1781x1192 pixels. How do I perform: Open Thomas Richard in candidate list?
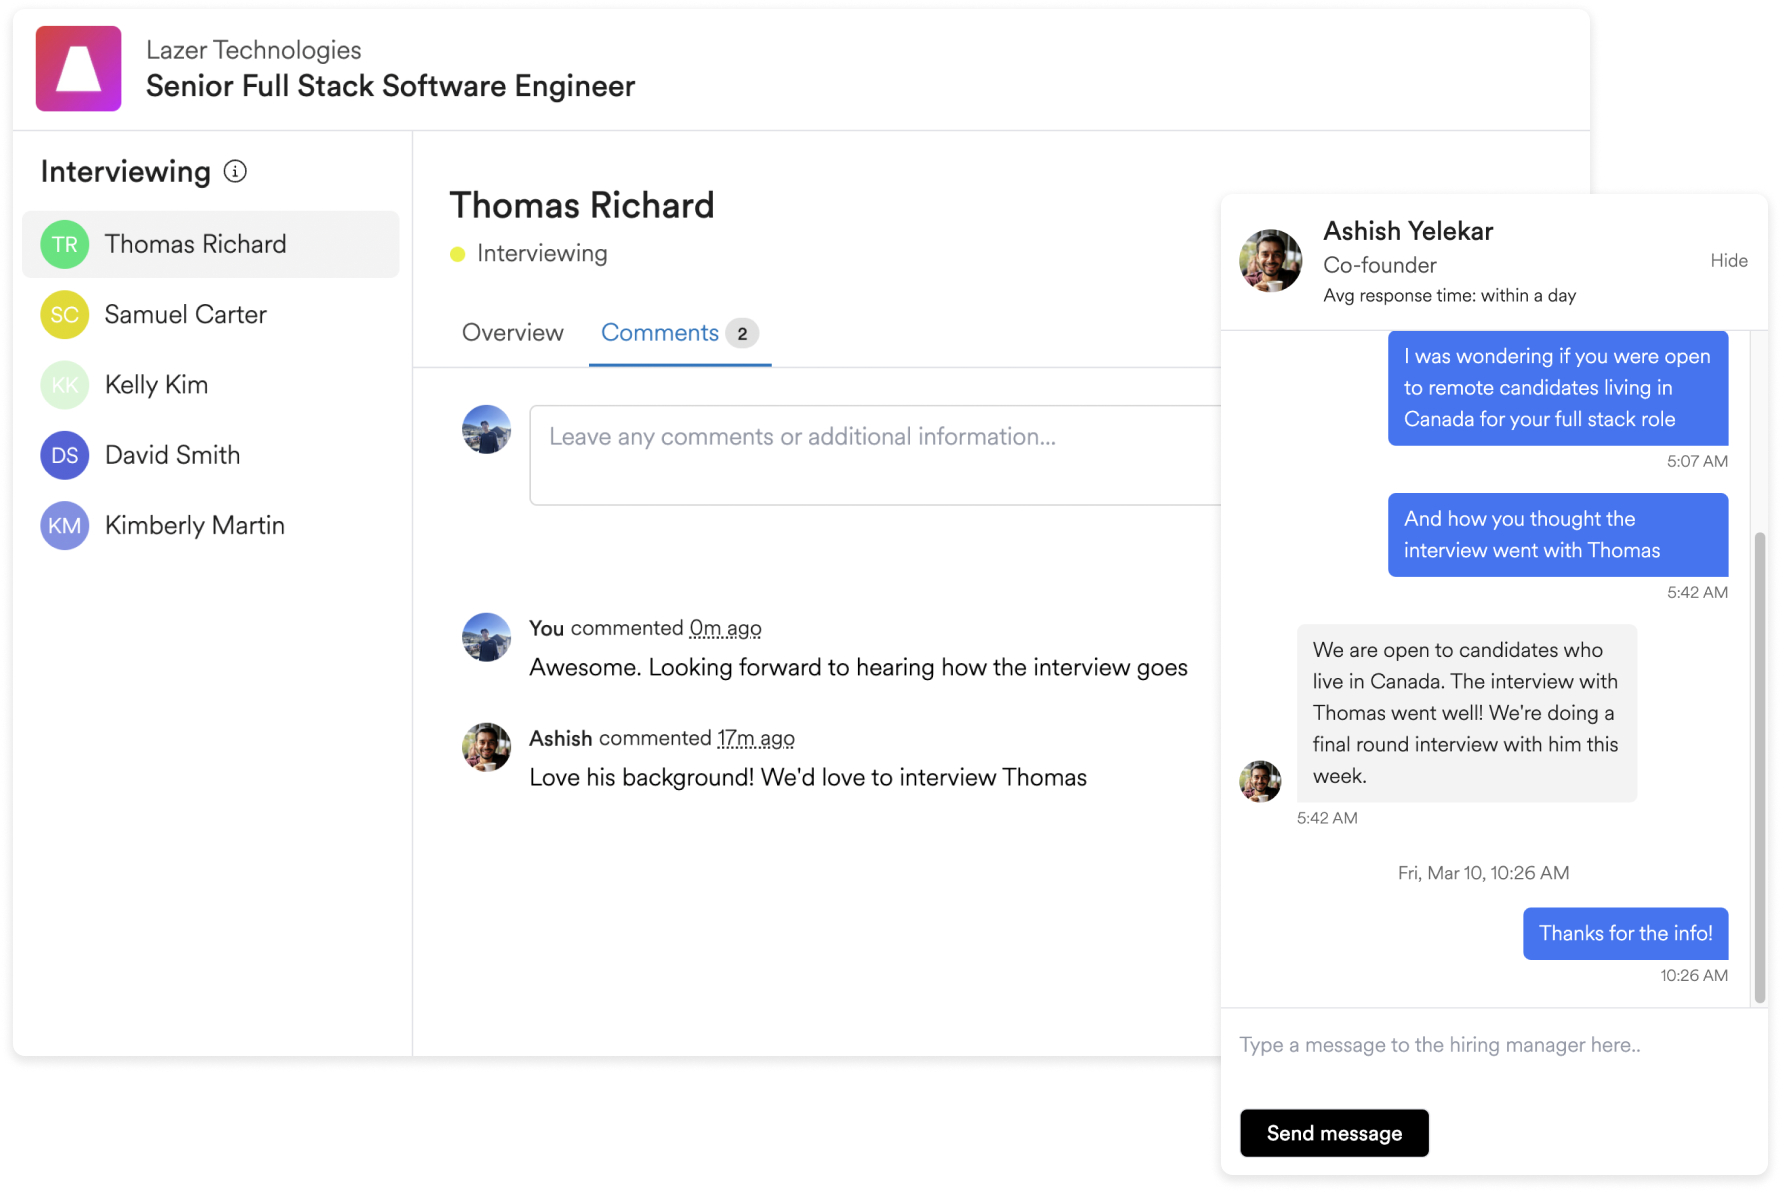click(211, 244)
